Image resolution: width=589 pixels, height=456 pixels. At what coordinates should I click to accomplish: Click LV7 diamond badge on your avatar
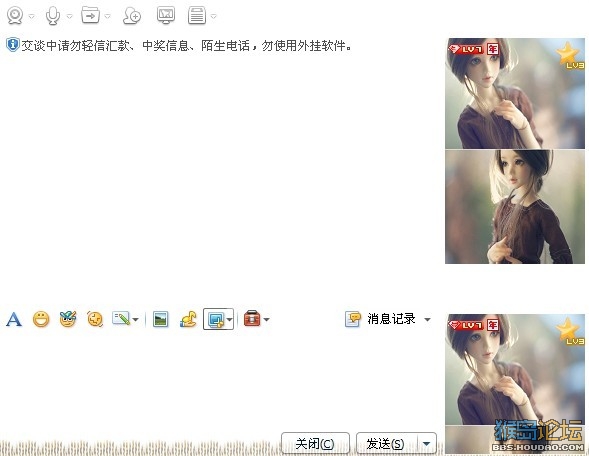[465, 325]
